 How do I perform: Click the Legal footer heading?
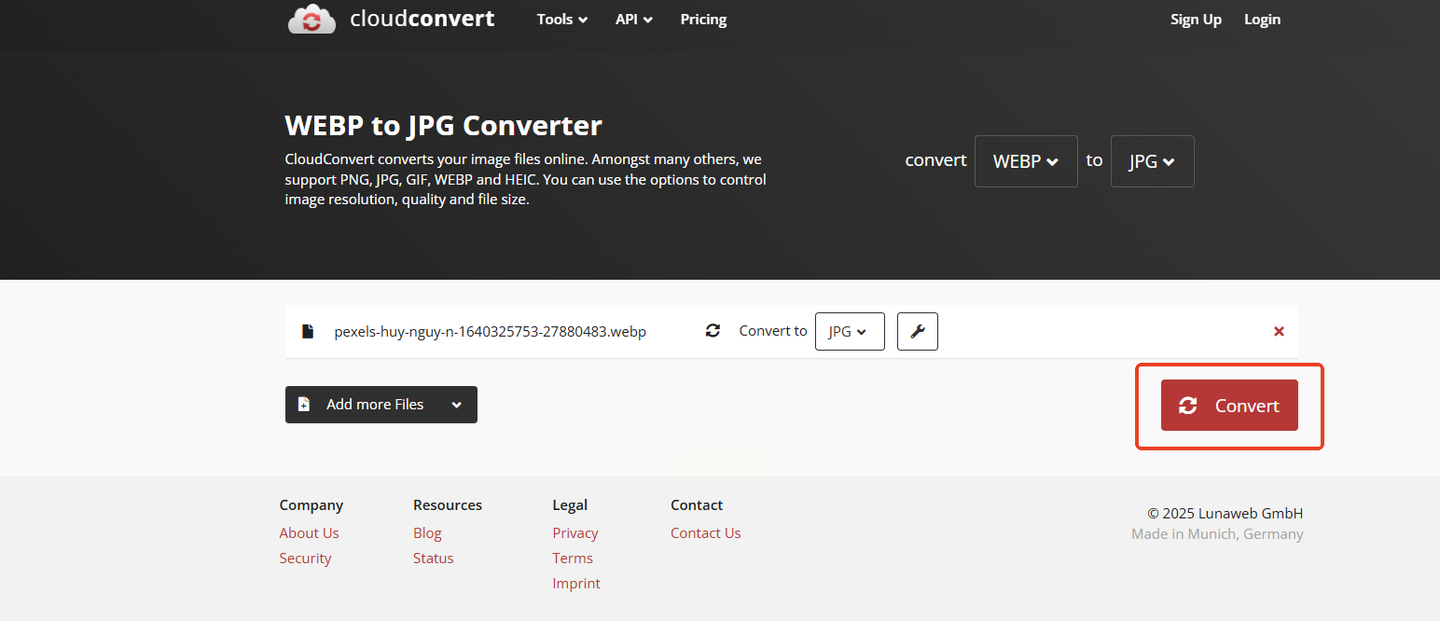[x=570, y=505]
